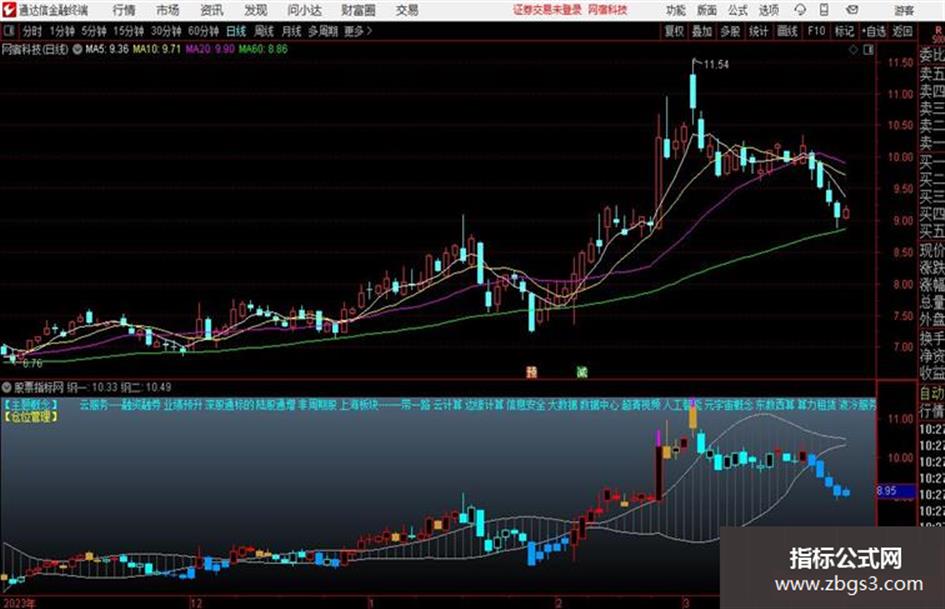The image size is (945, 609).
Task: Select the 周线 weekly period tab
Action: [264, 31]
